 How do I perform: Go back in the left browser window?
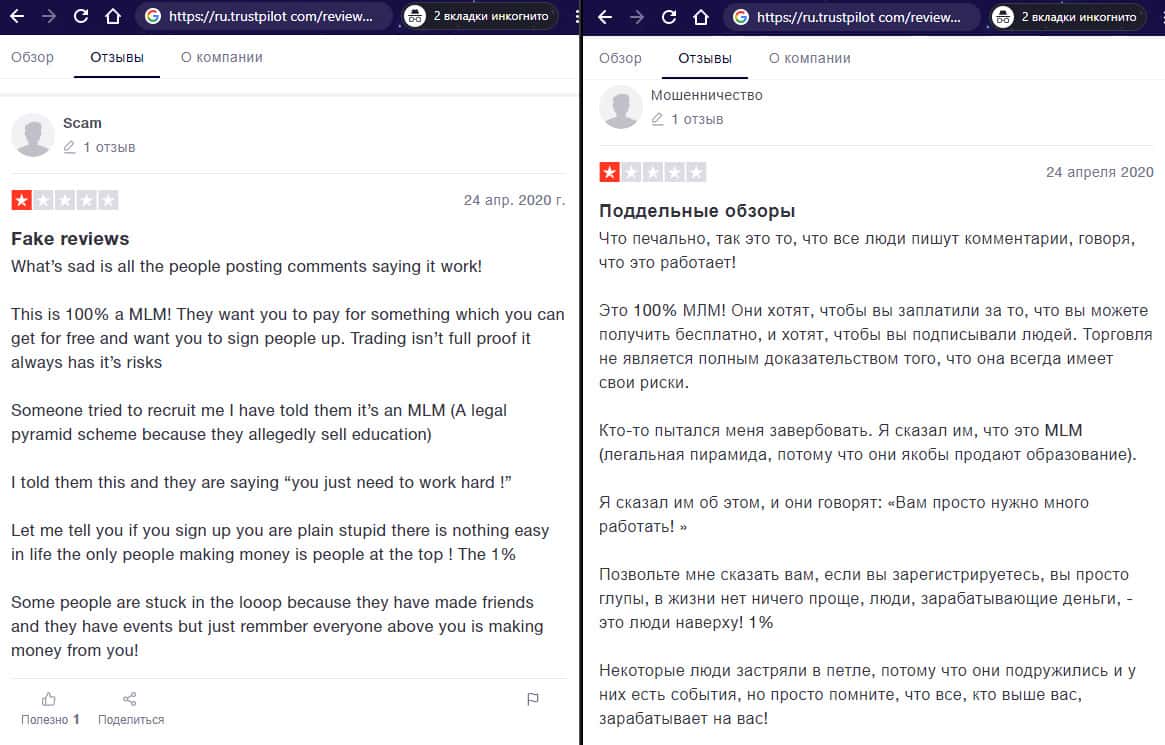pyautogui.click(x=18, y=16)
